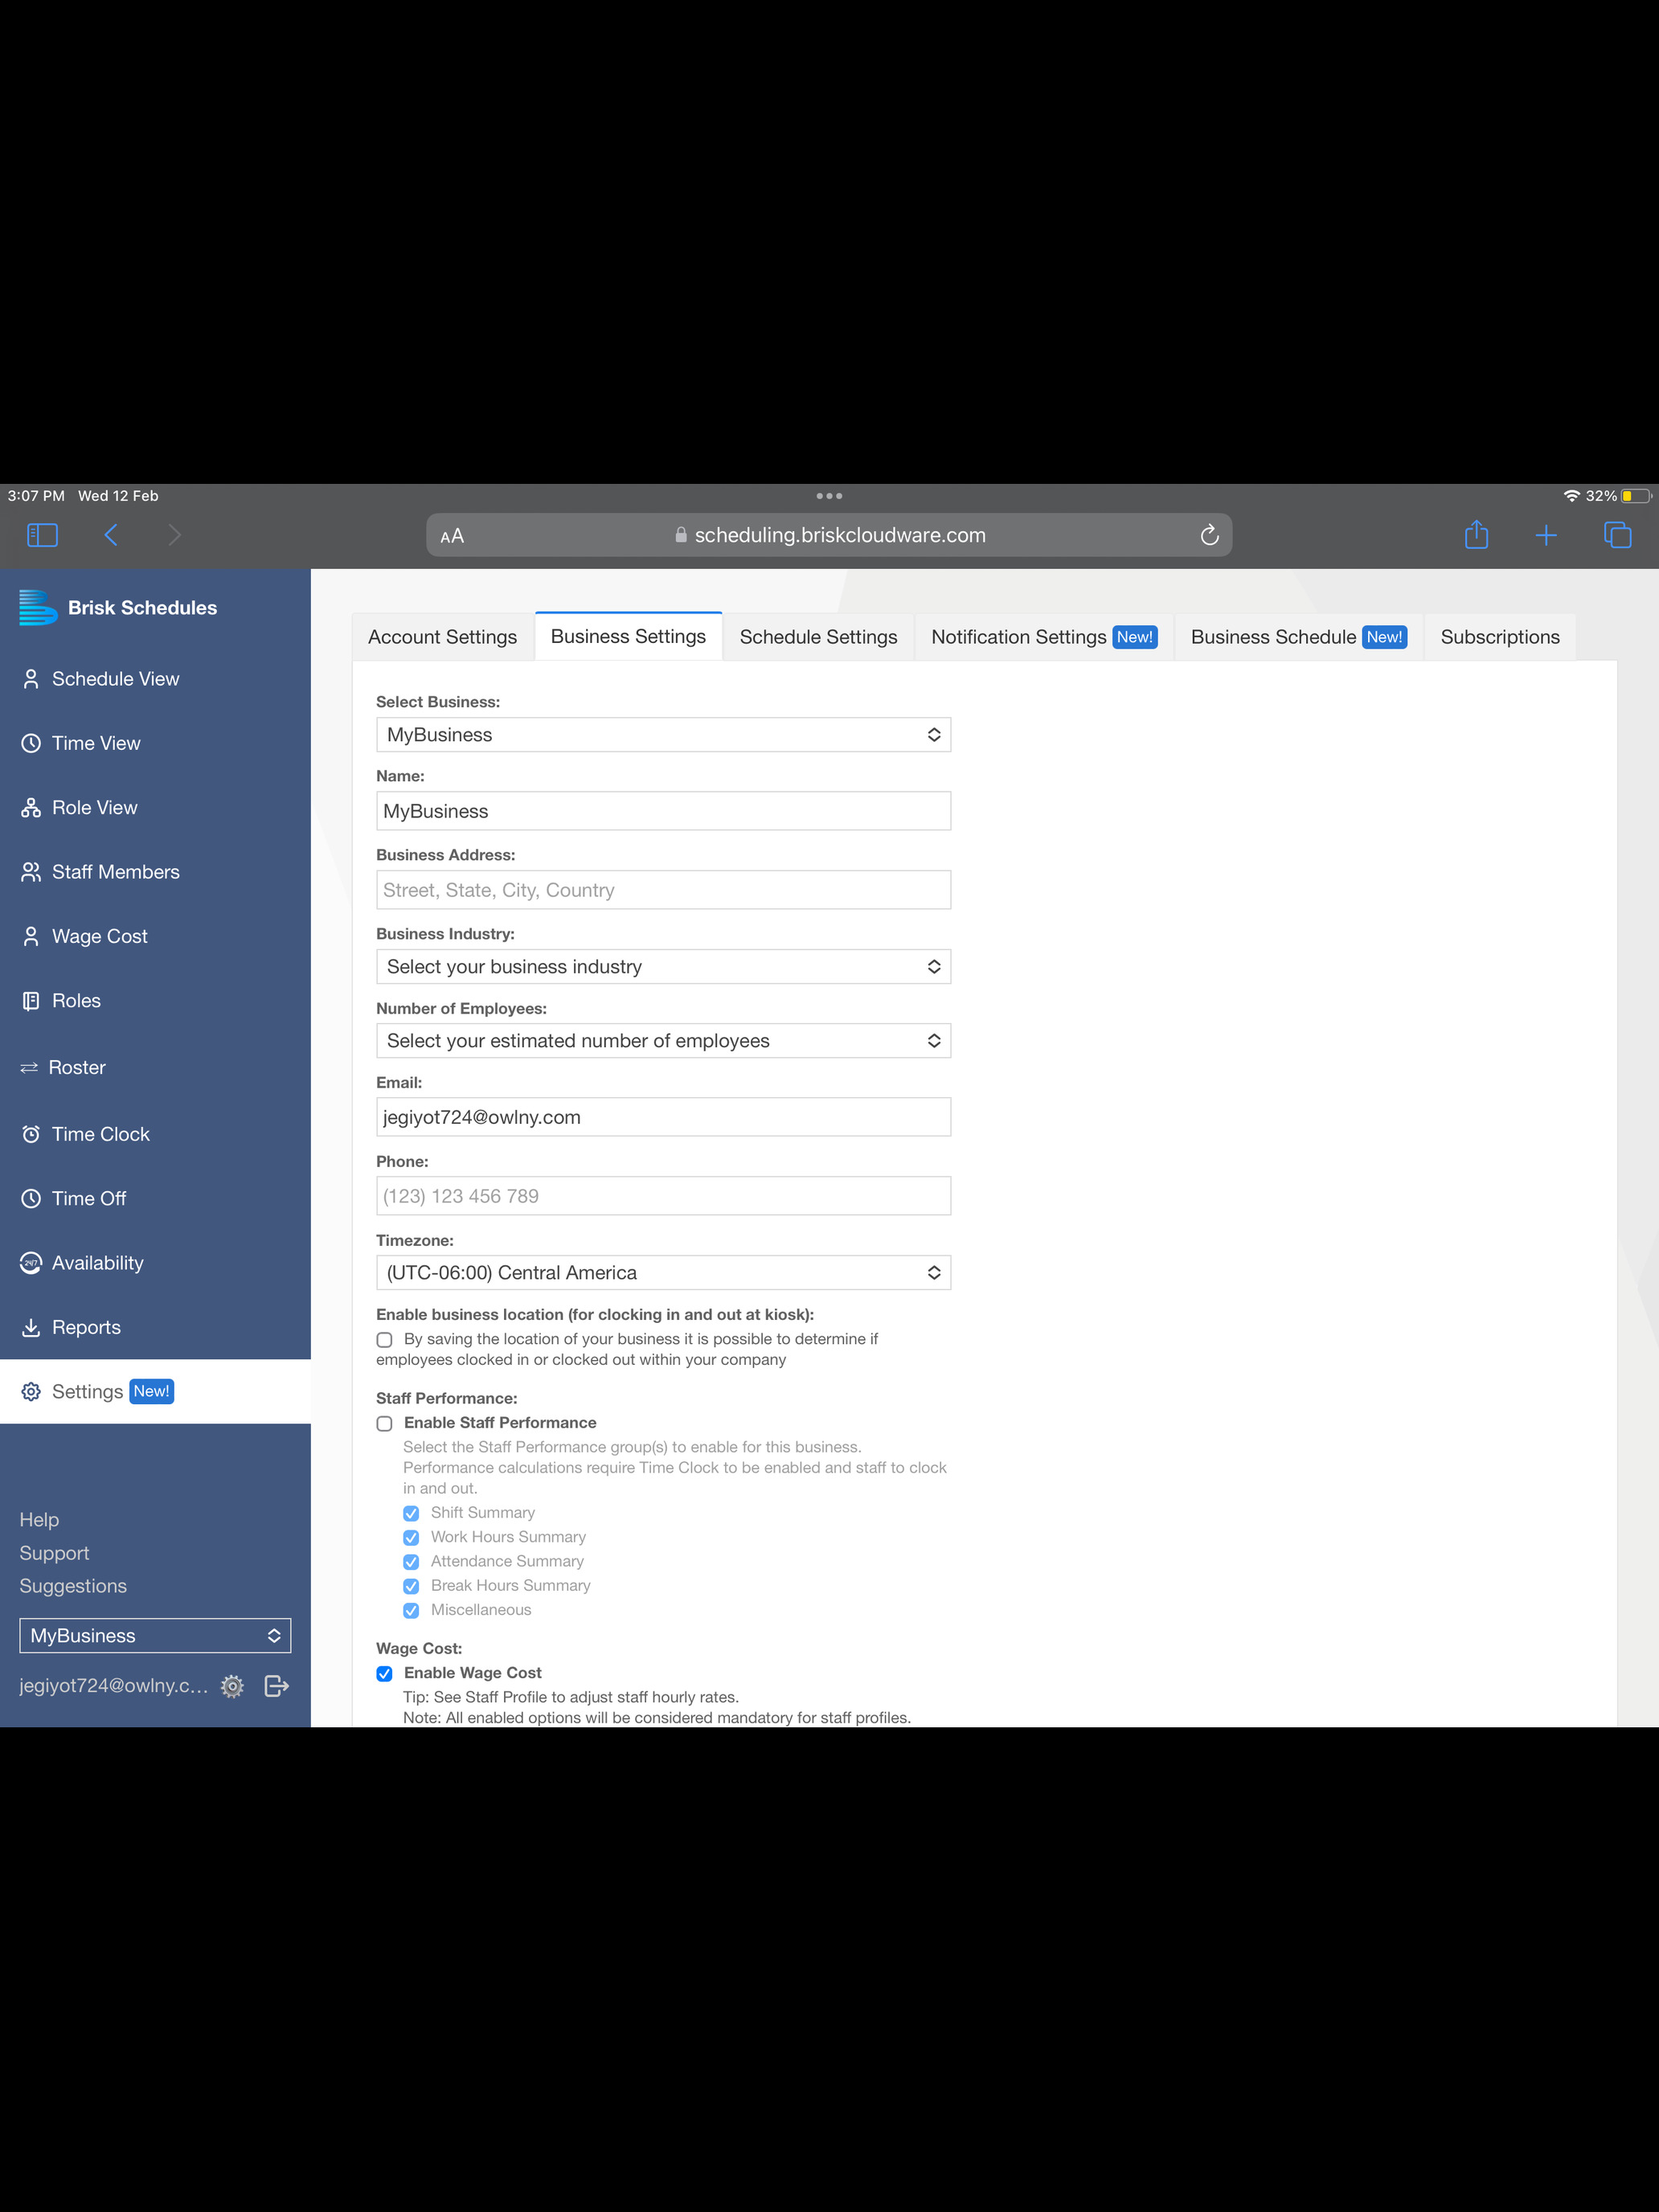Click the Roles book icon
1659x2212 pixels.
[31, 1001]
